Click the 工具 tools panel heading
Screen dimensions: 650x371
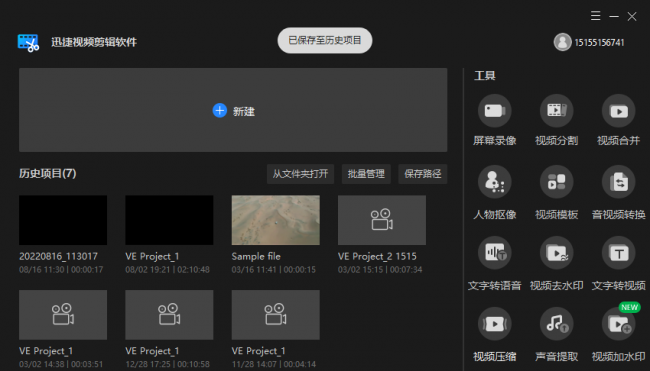pyautogui.click(x=485, y=75)
